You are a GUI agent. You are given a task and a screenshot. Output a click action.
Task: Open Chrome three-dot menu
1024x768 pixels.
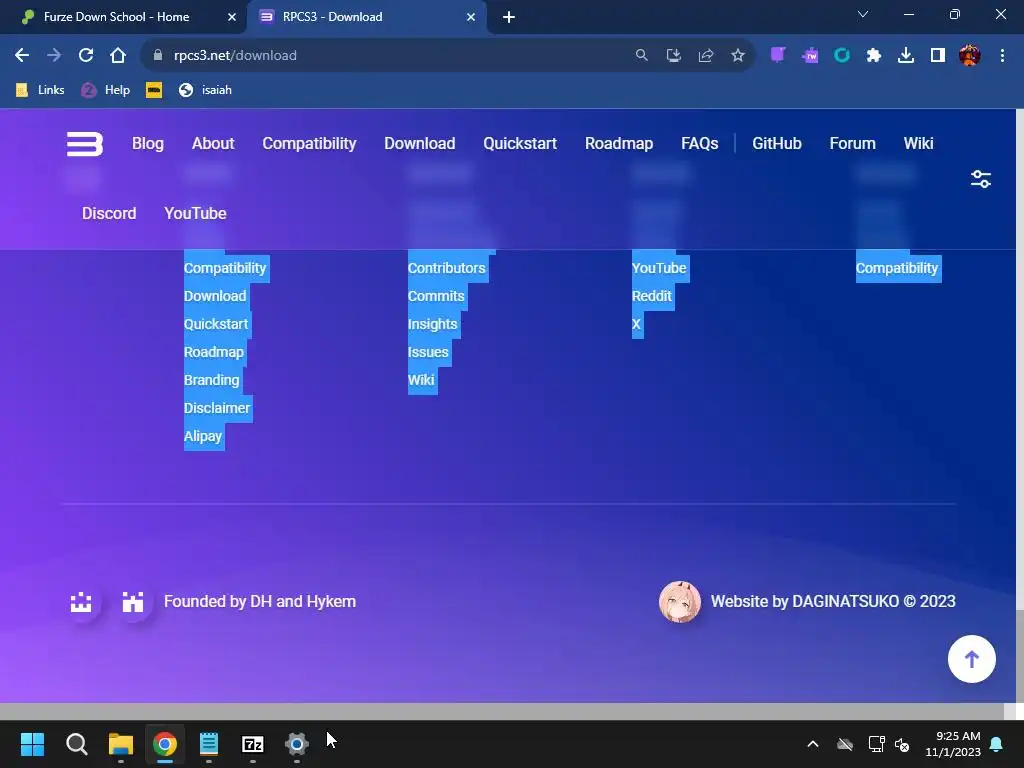click(1002, 56)
